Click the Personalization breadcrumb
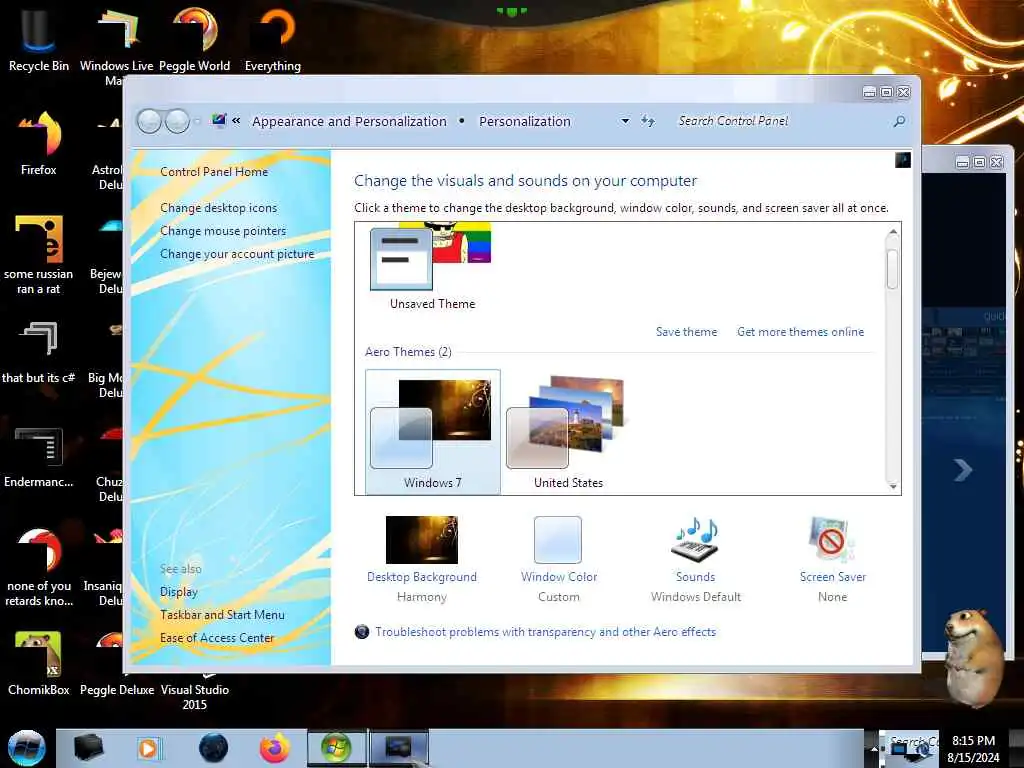This screenshot has width=1024, height=768. coord(524,121)
